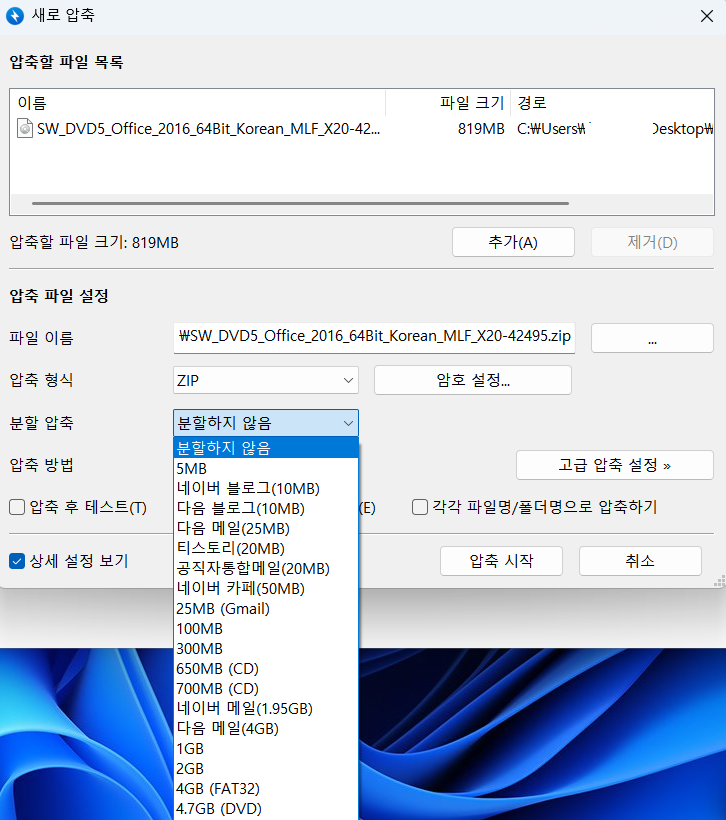Click the dialog resize grip corner
The width and height of the screenshot is (726, 820).
(x=720, y=581)
